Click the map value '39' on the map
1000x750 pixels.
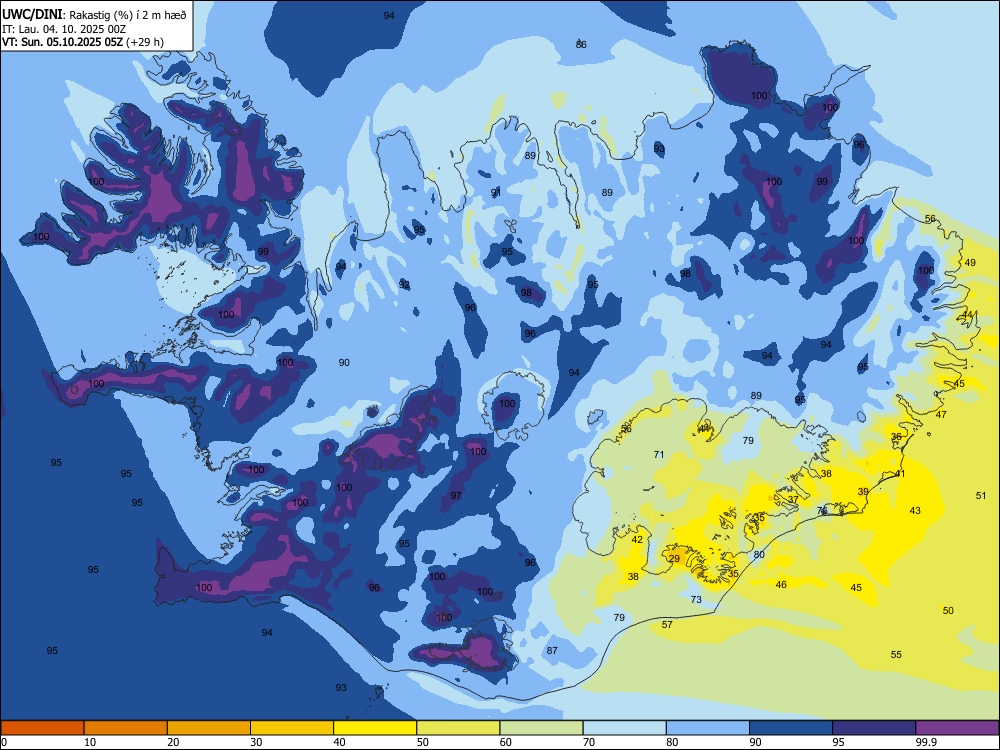pyautogui.click(x=863, y=492)
